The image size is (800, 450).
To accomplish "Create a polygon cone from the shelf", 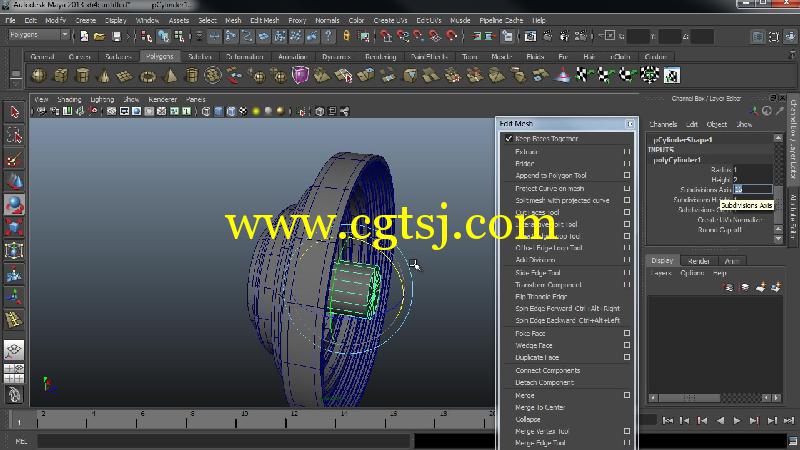I will (x=104, y=76).
